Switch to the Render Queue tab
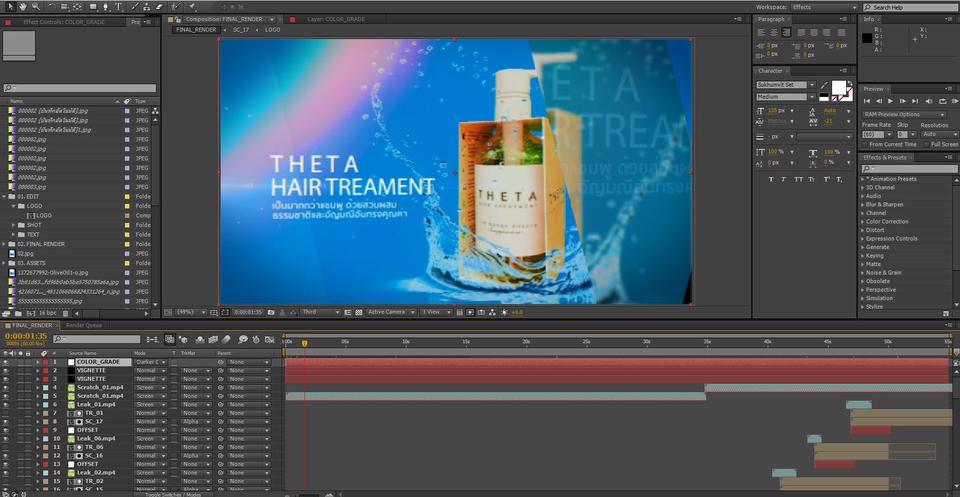960x497 pixels. 84,326
